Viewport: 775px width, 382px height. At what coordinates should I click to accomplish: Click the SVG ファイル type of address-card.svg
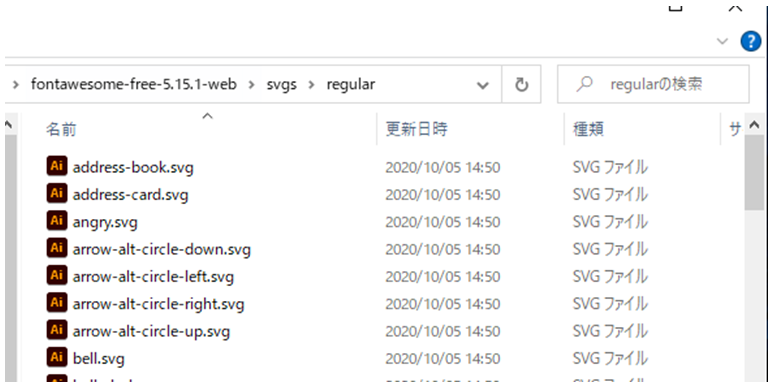point(610,195)
